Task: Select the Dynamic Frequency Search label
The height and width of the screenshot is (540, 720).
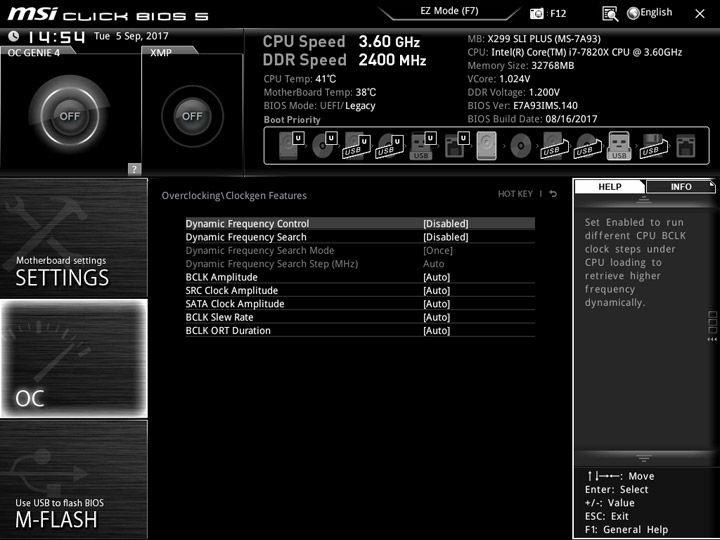Action: [x=246, y=237]
